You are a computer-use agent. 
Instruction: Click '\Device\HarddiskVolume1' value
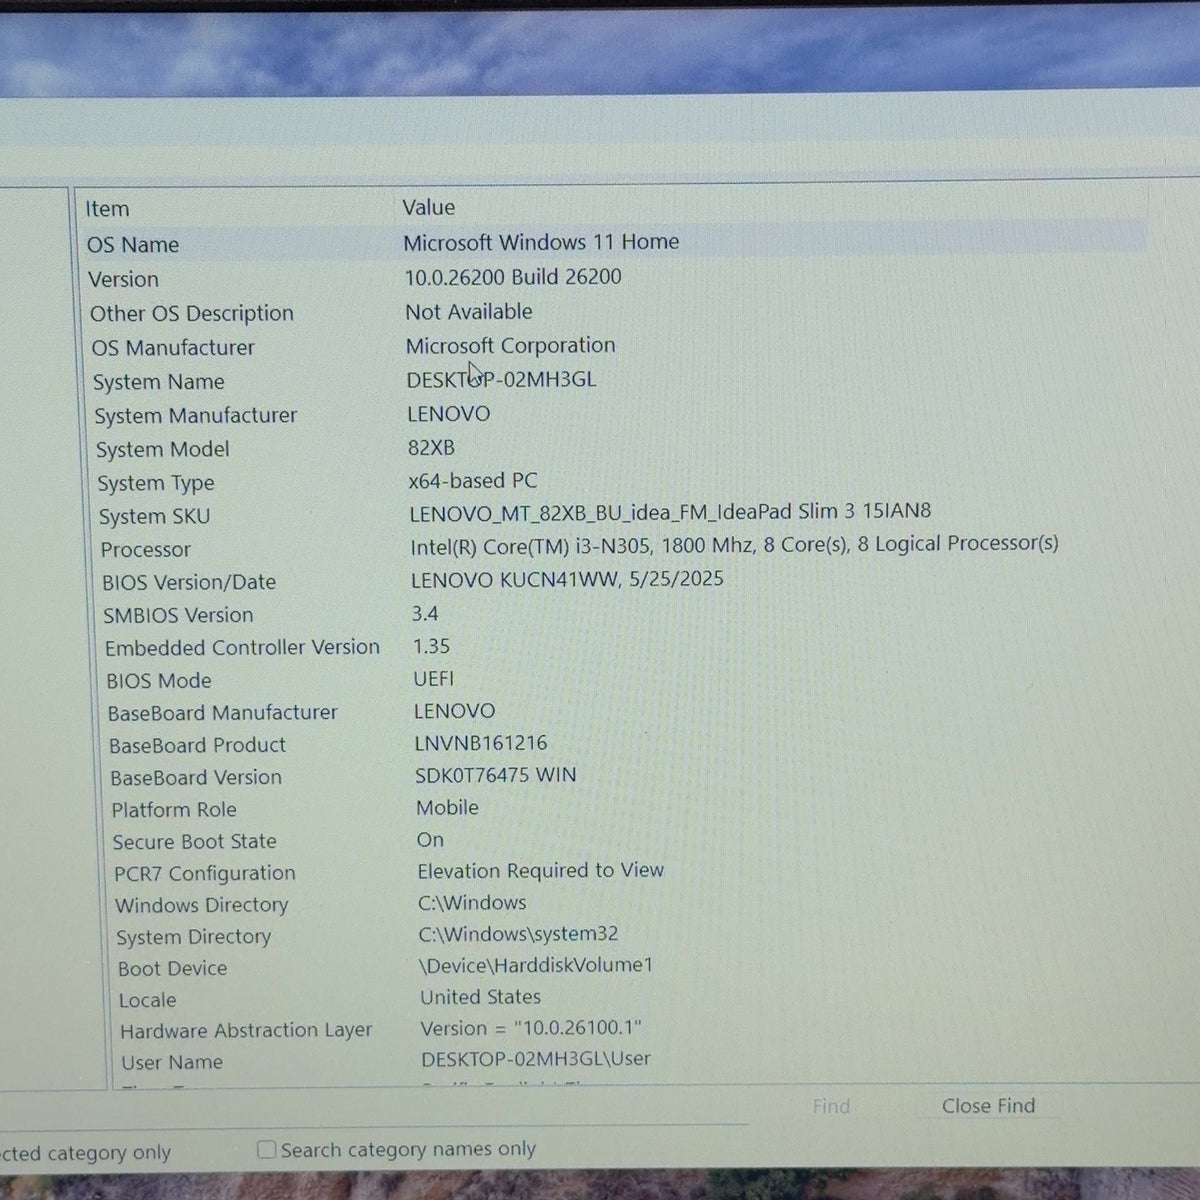536,965
